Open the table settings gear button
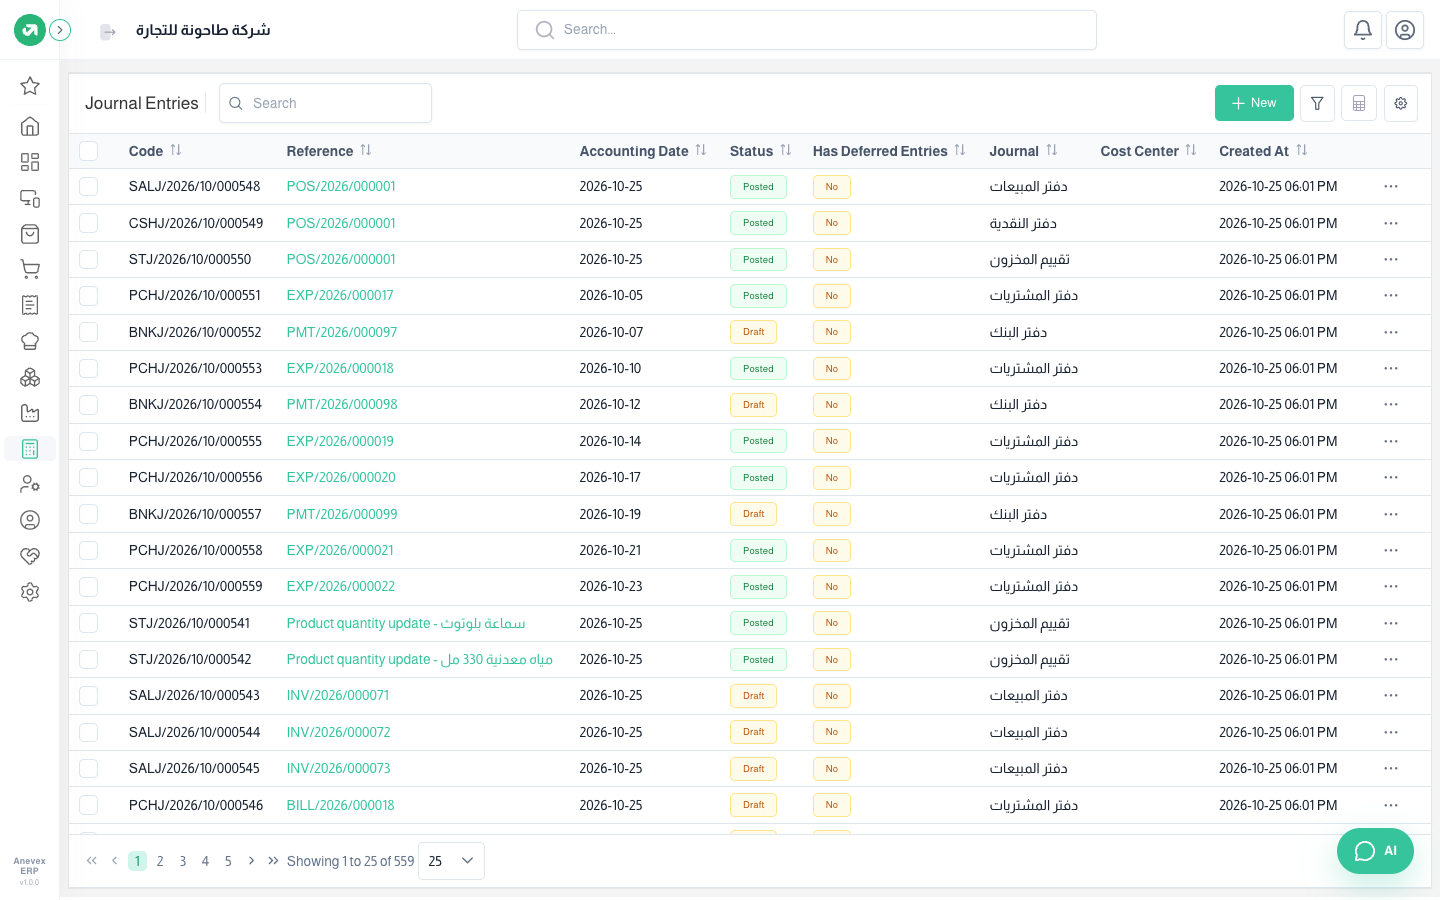The width and height of the screenshot is (1440, 900). 1401,103
